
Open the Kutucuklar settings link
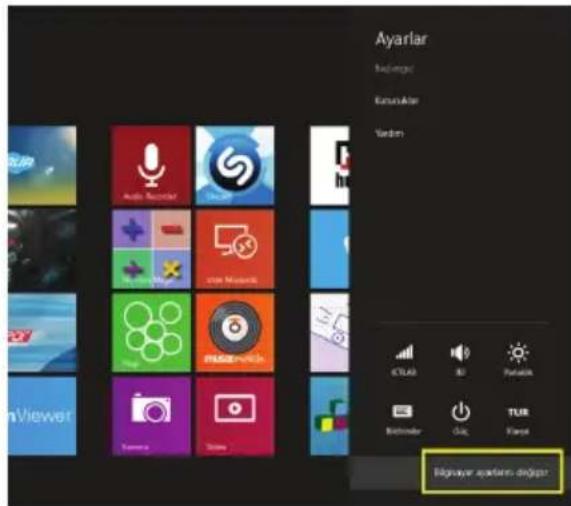pyautogui.click(x=397, y=100)
